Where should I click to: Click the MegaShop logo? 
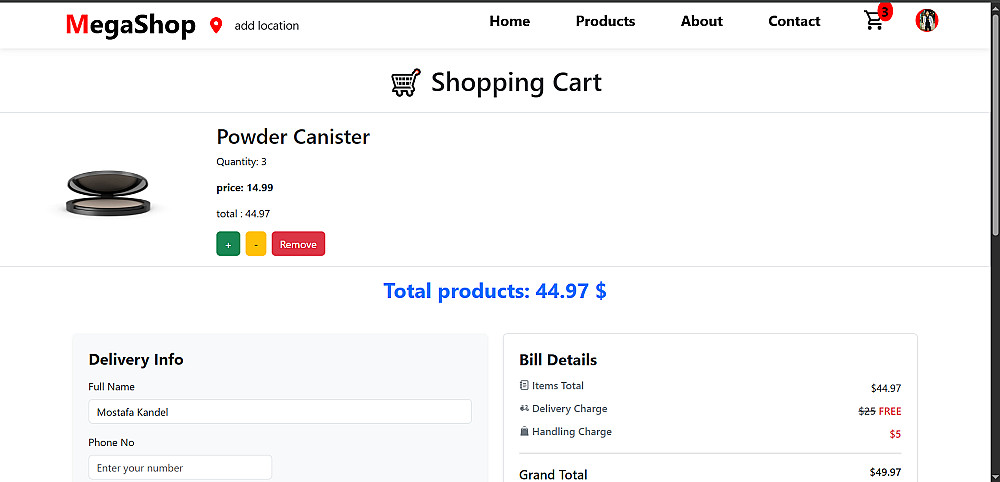130,25
